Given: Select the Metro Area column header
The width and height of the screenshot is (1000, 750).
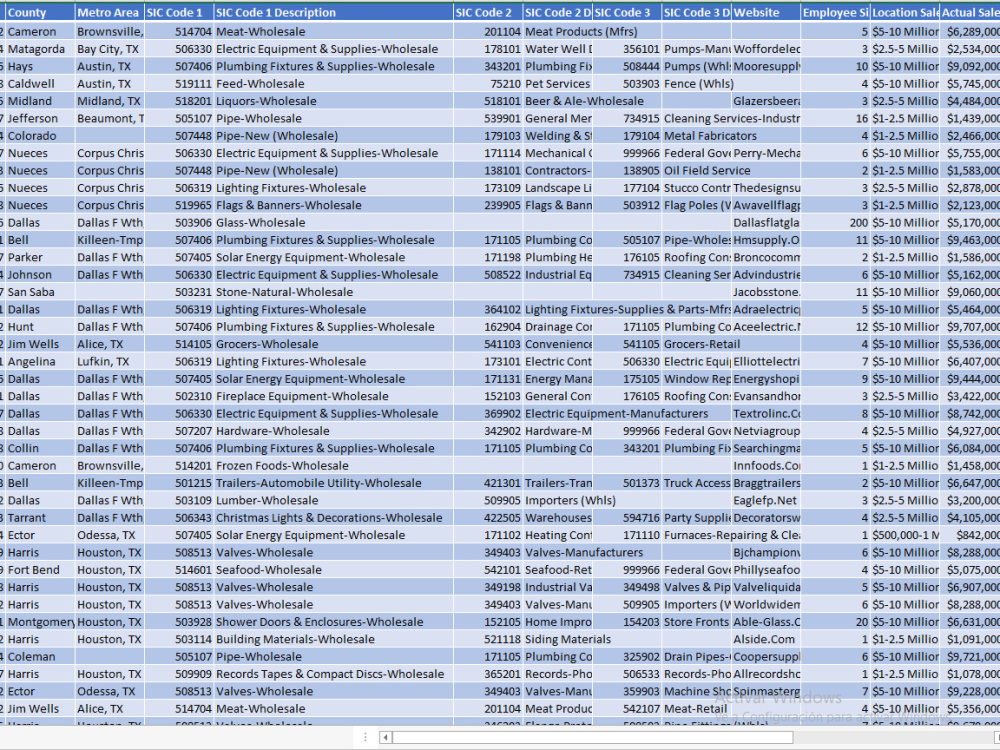Looking at the screenshot, I should pos(109,13).
